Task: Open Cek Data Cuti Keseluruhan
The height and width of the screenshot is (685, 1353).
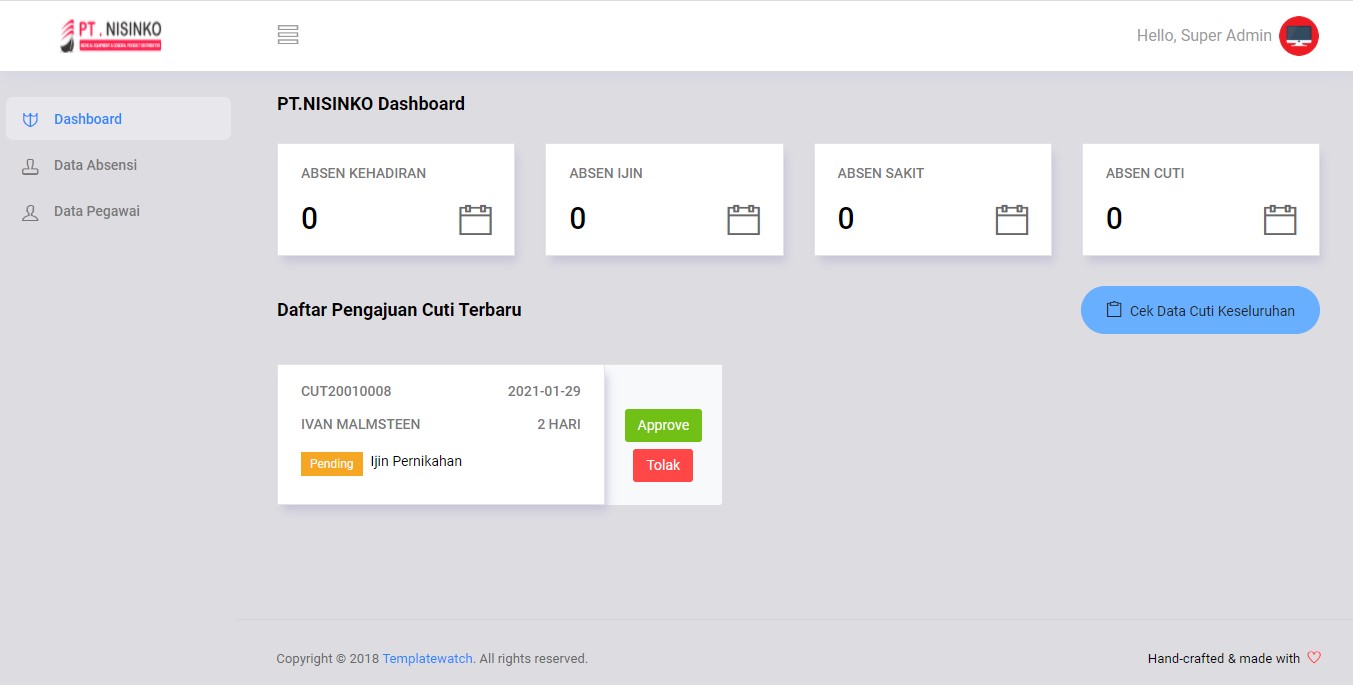Action: click(x=1200, y=310)
